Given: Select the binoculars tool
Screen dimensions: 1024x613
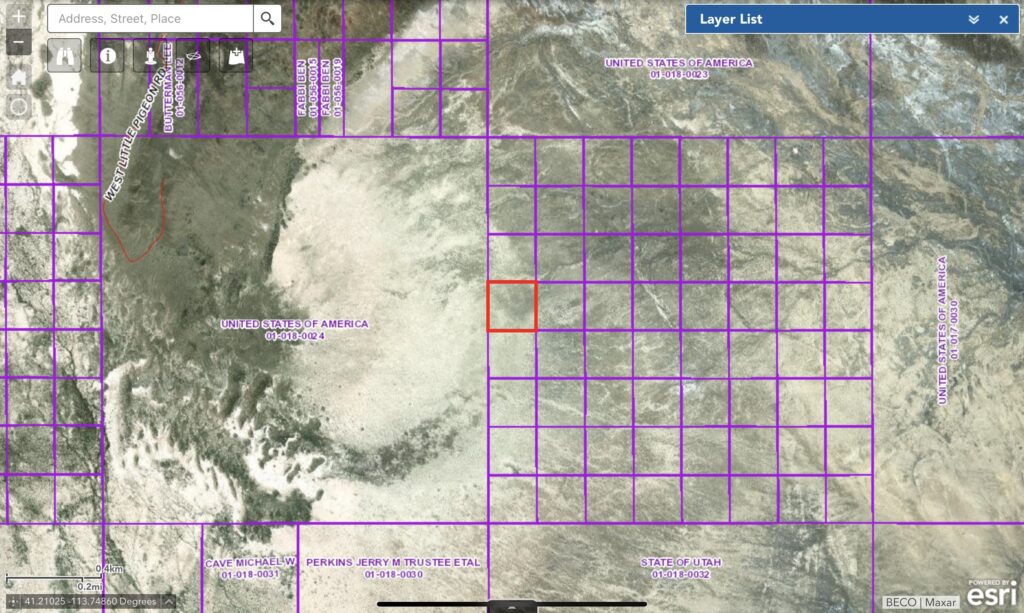Looking at the screenshot, I should pyautogui.click(x=64, y=56).
